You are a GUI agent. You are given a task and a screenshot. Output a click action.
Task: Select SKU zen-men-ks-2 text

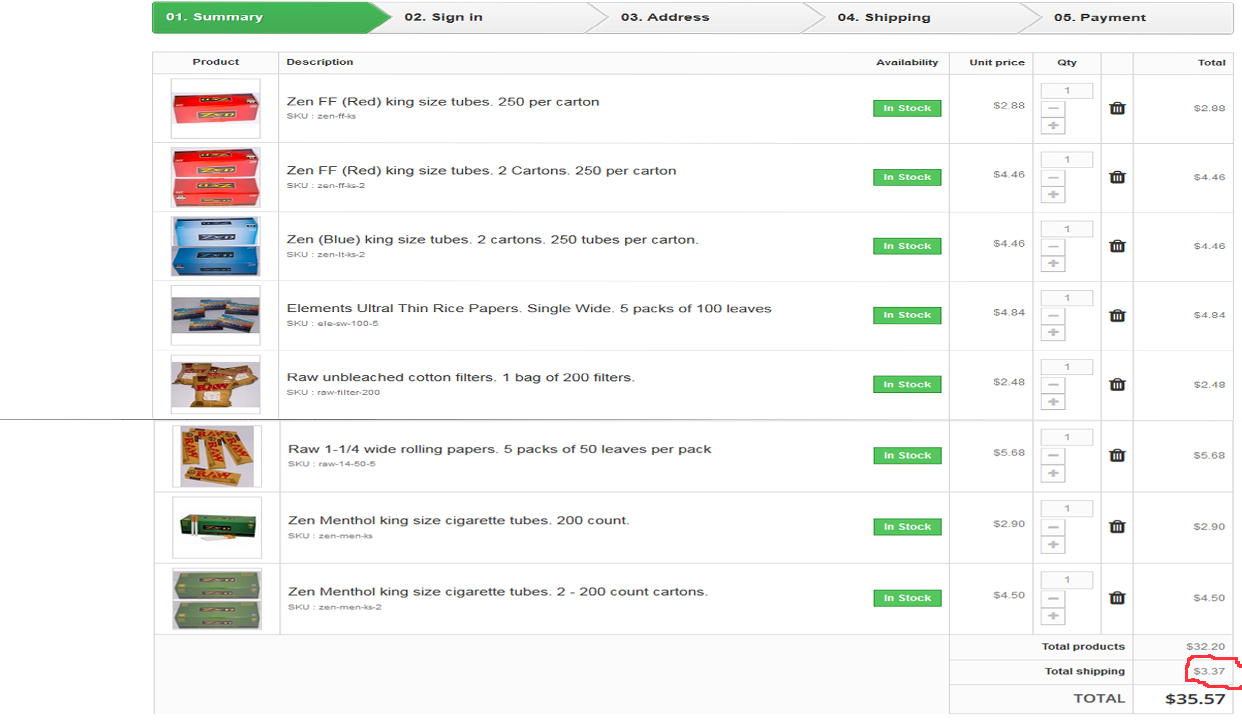point(335,607)
